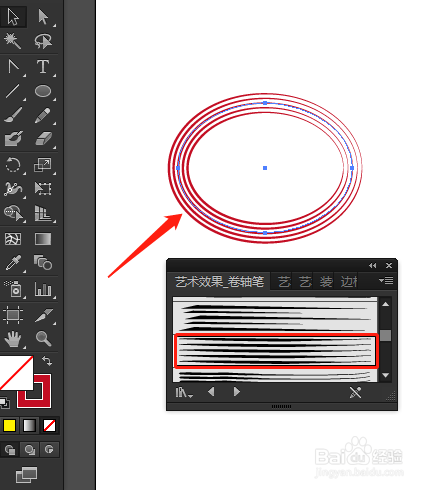Viewport: 432px width, 490px height.
Task: Click the ellipse top anchor point
Action: (x=265, y=103)
